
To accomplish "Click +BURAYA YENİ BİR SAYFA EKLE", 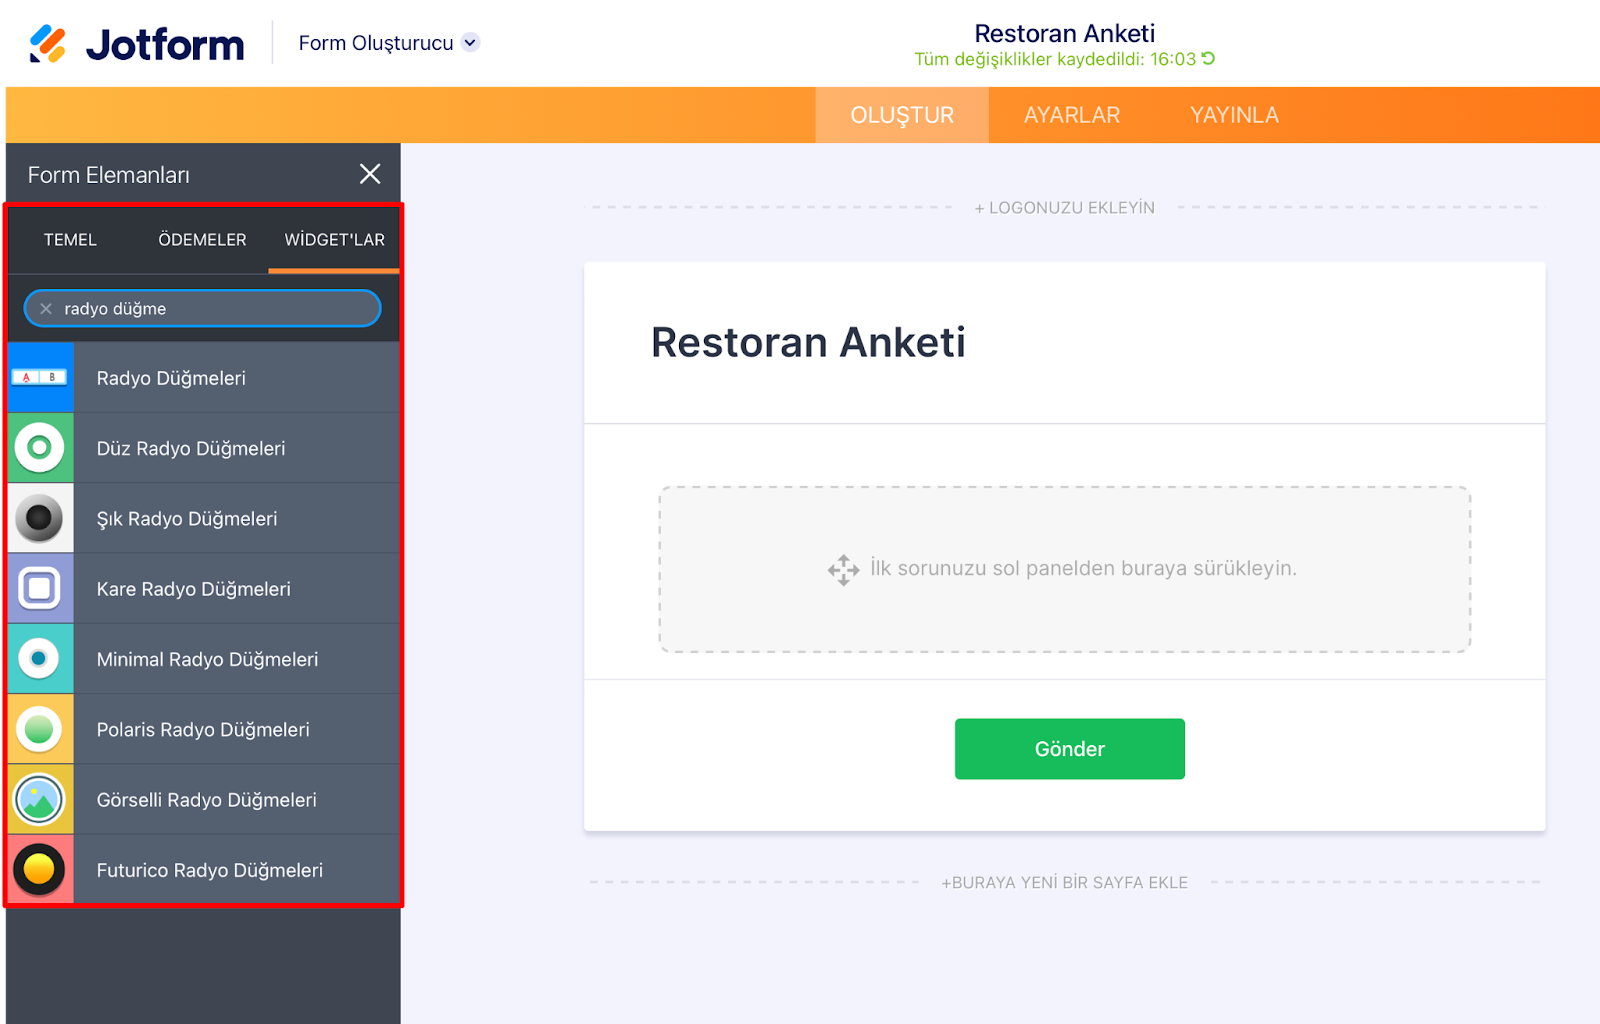I will 1065,883.
